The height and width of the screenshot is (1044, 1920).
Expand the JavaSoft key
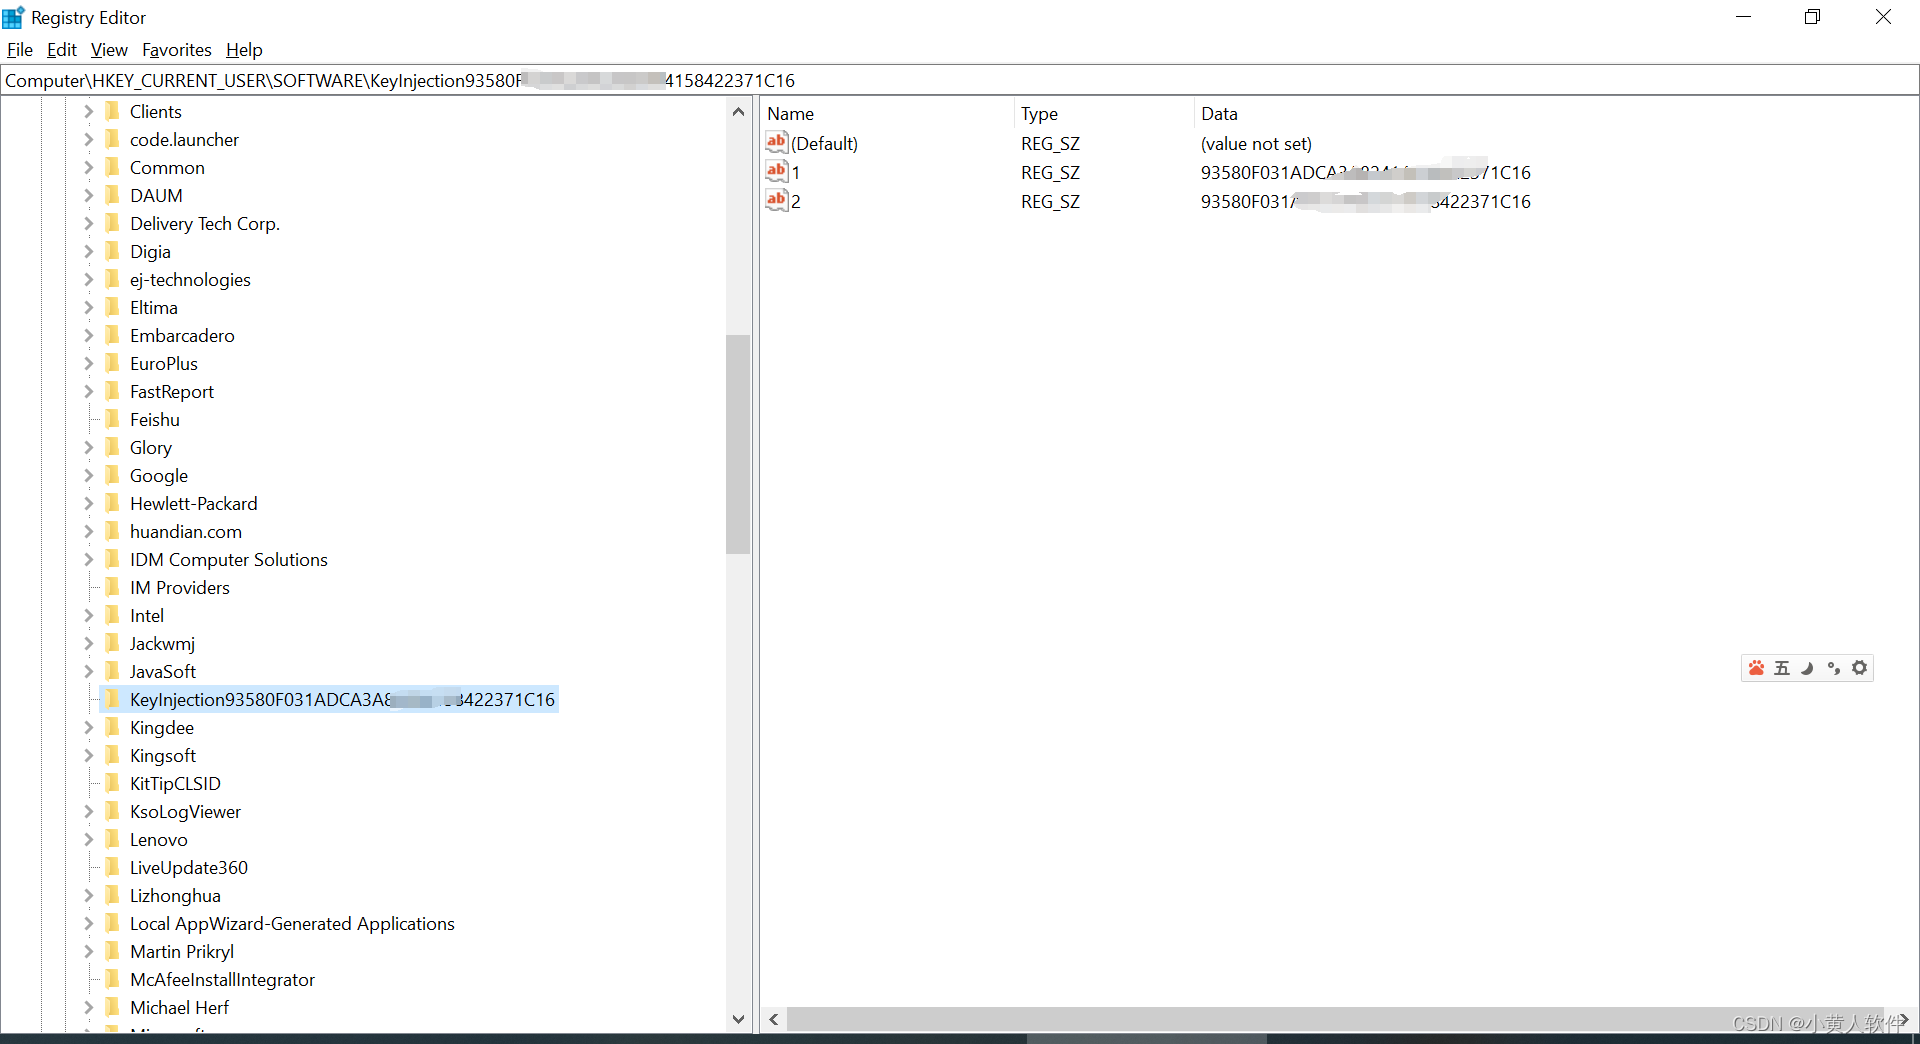click(88, 671)
